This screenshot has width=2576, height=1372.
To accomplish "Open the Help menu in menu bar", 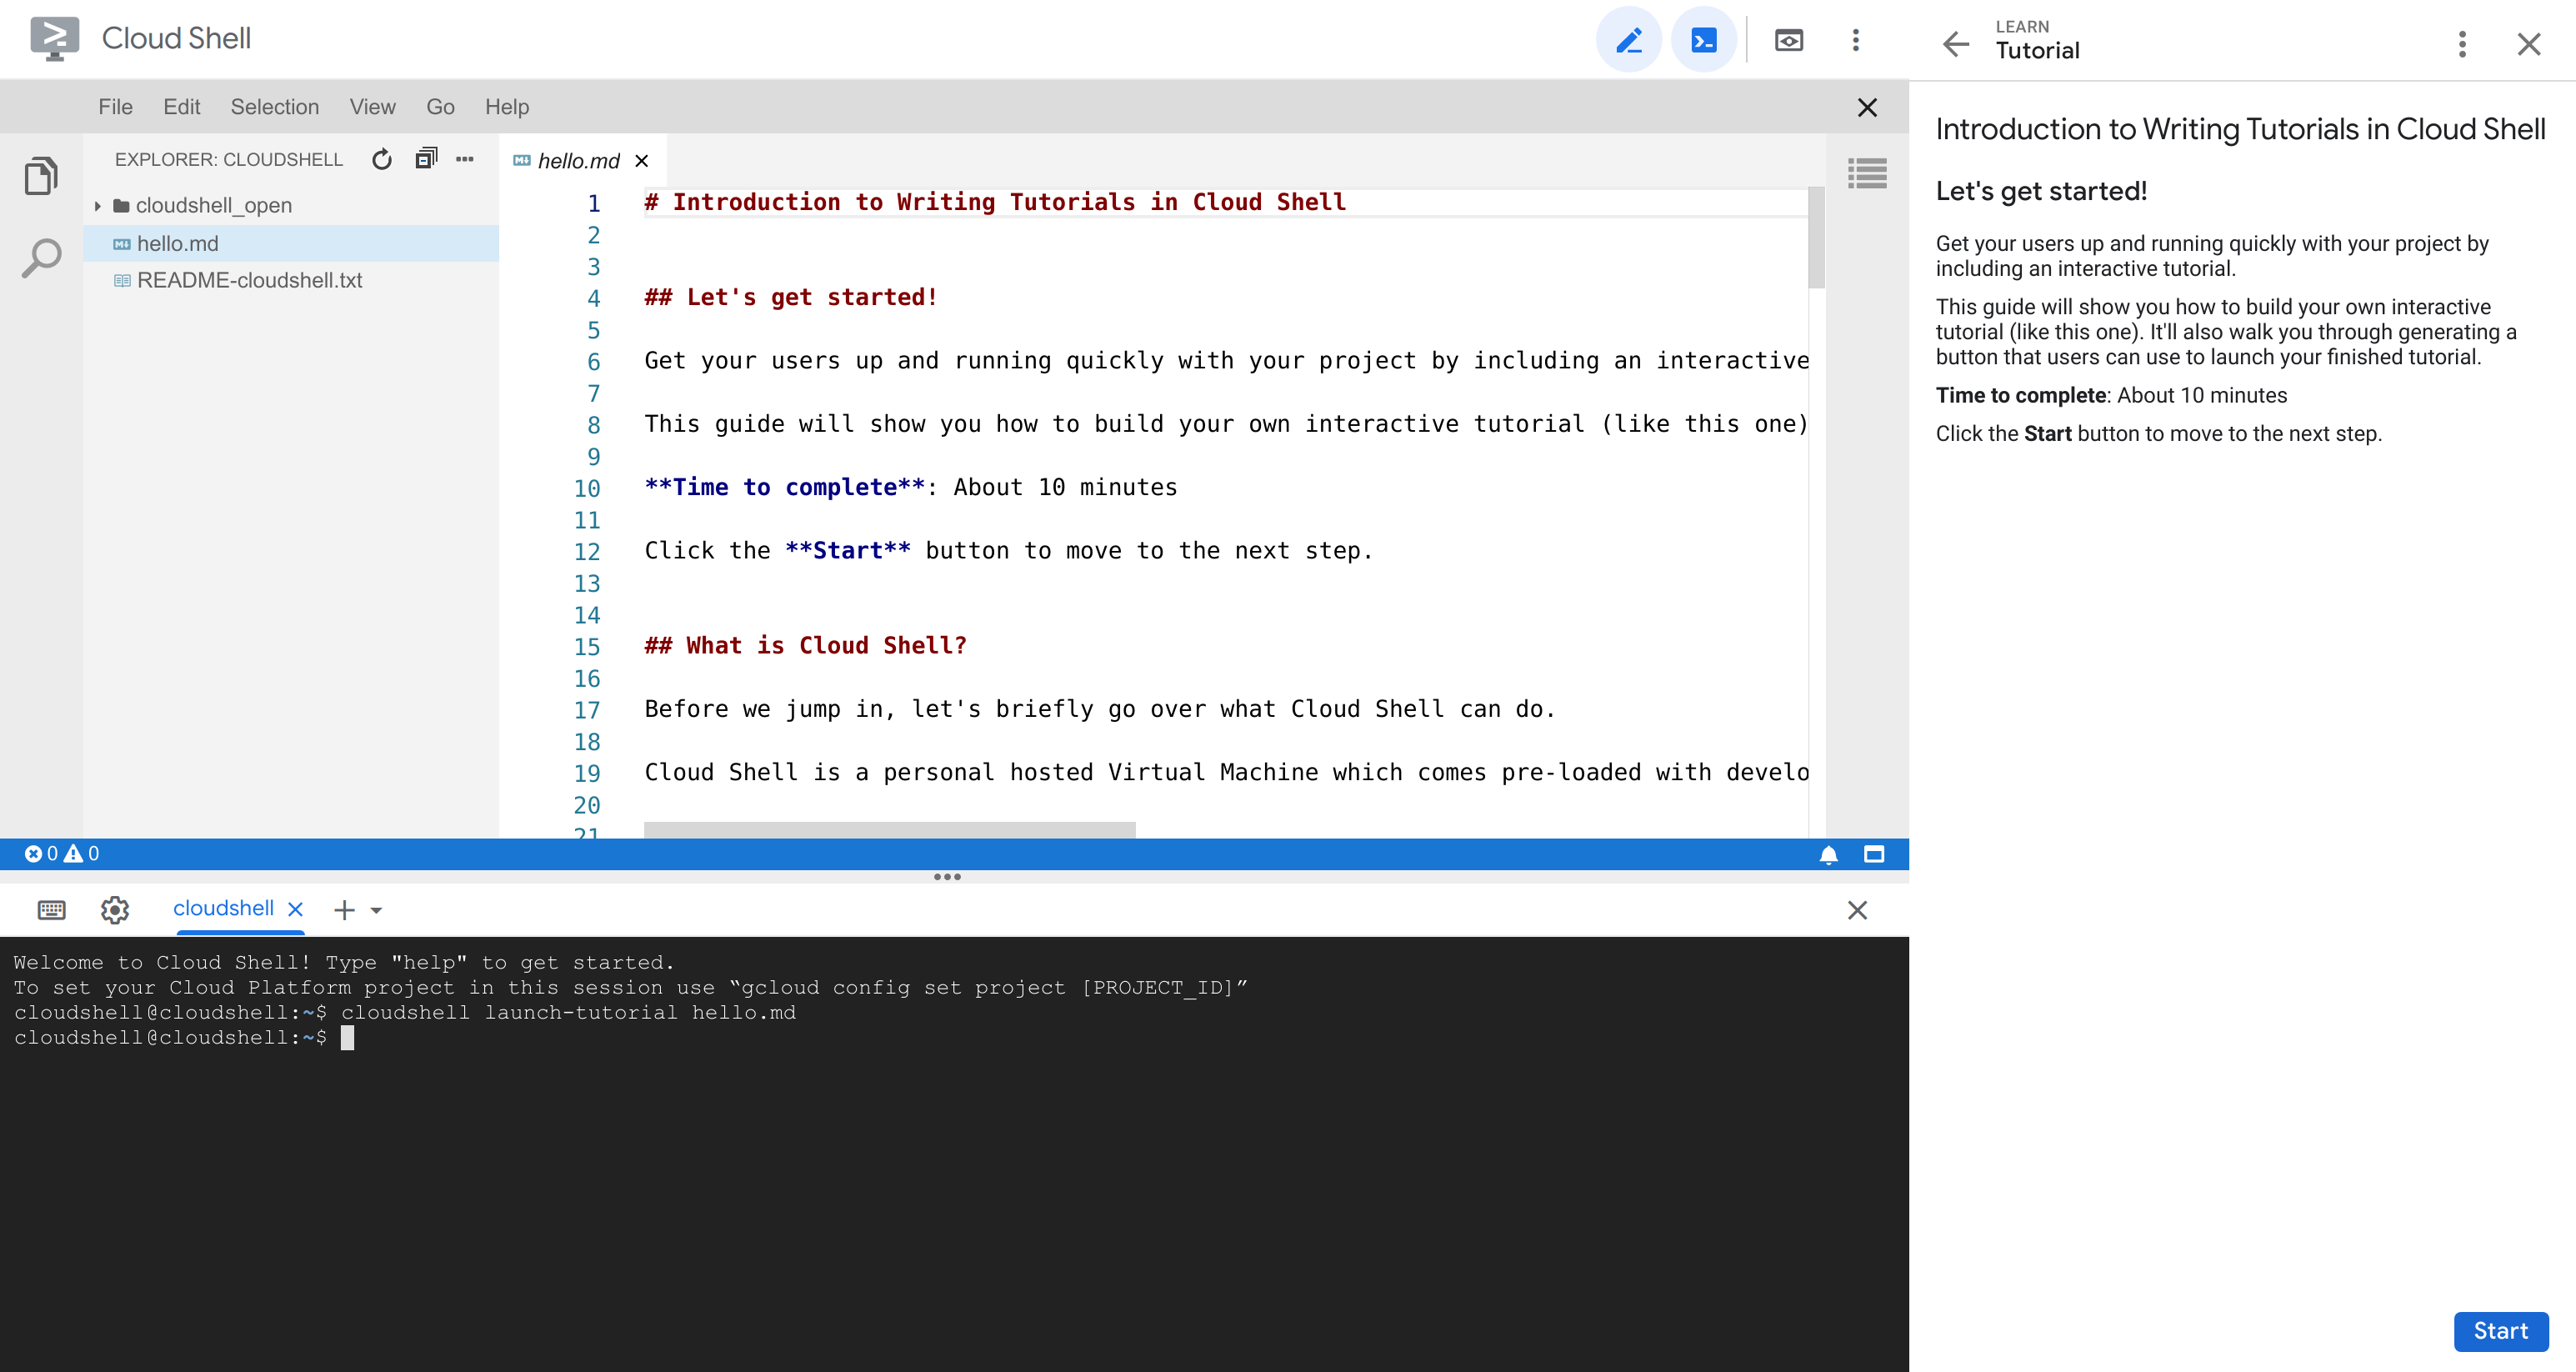I will click(x=506, y=106).
